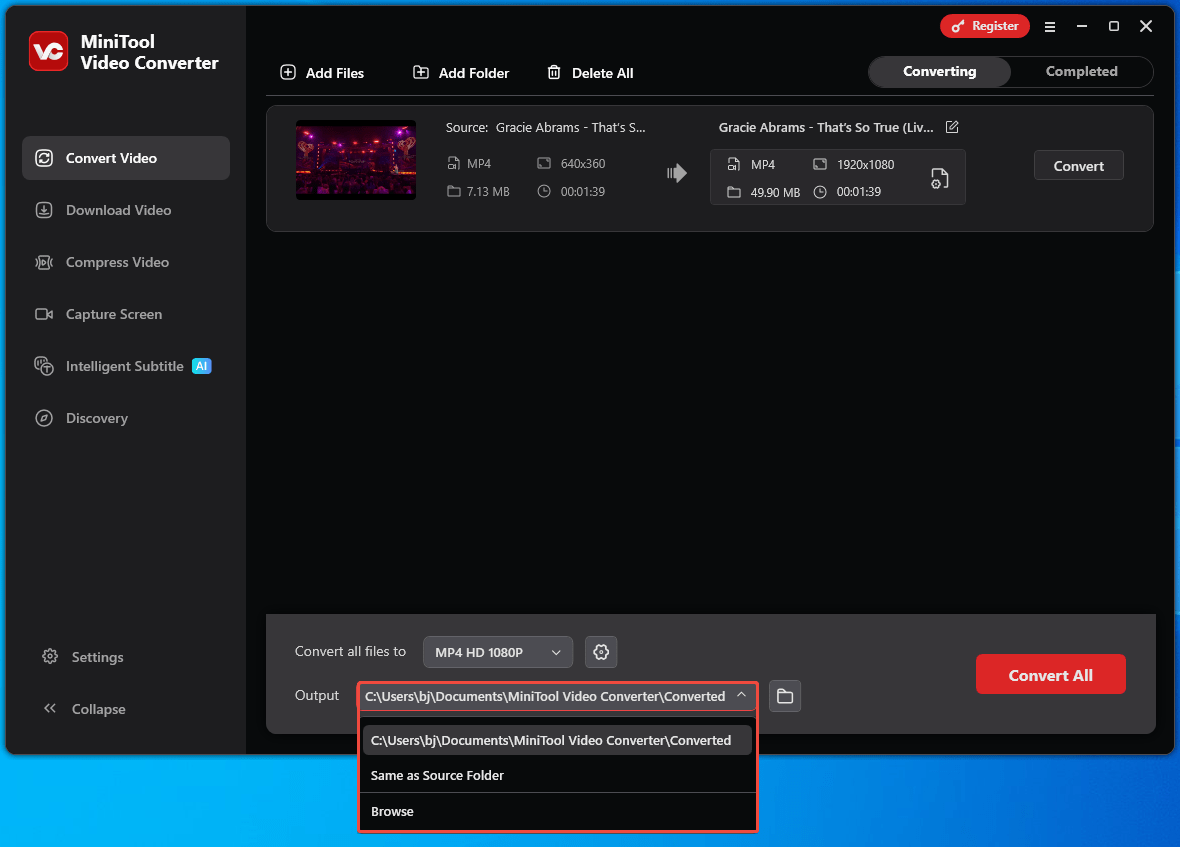Open output format settings via gear icon
The image size is (1180, 847).
(x=601, y=651)
